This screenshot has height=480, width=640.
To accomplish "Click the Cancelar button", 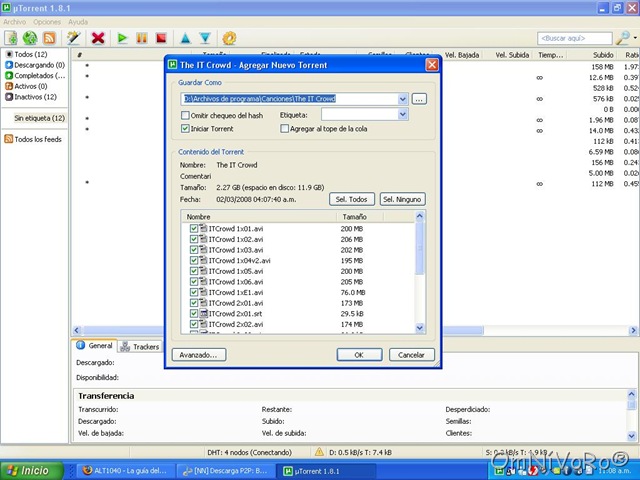I will tap(411, 355).
